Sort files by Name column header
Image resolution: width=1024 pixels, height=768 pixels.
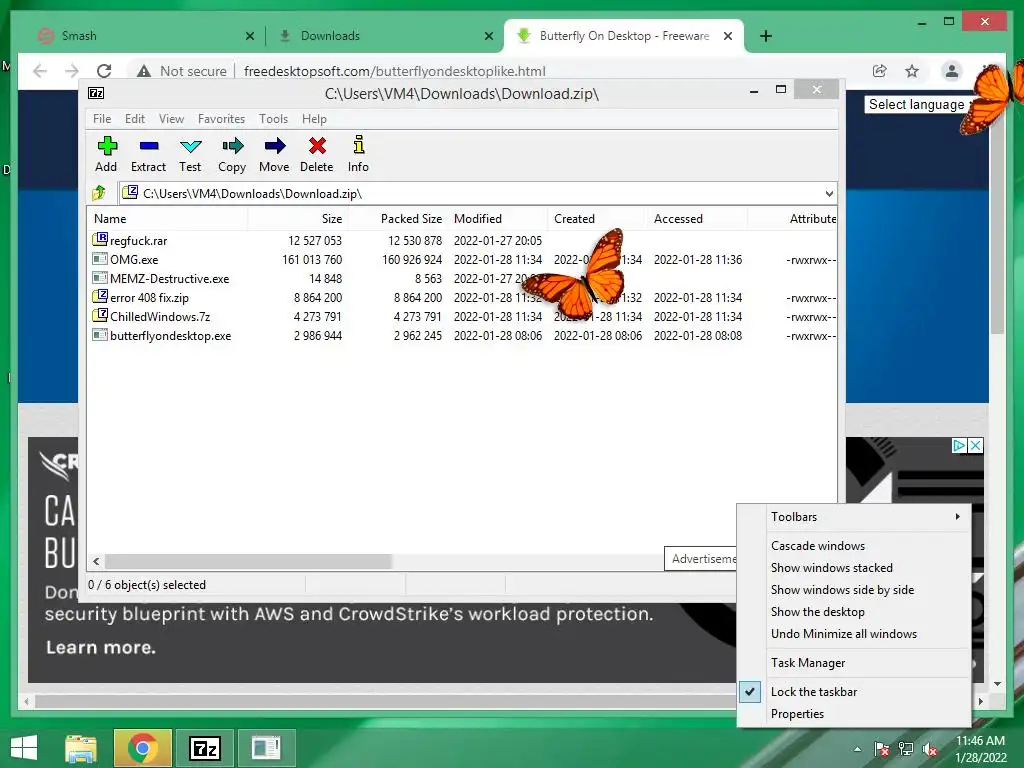[x=168, y=219]
